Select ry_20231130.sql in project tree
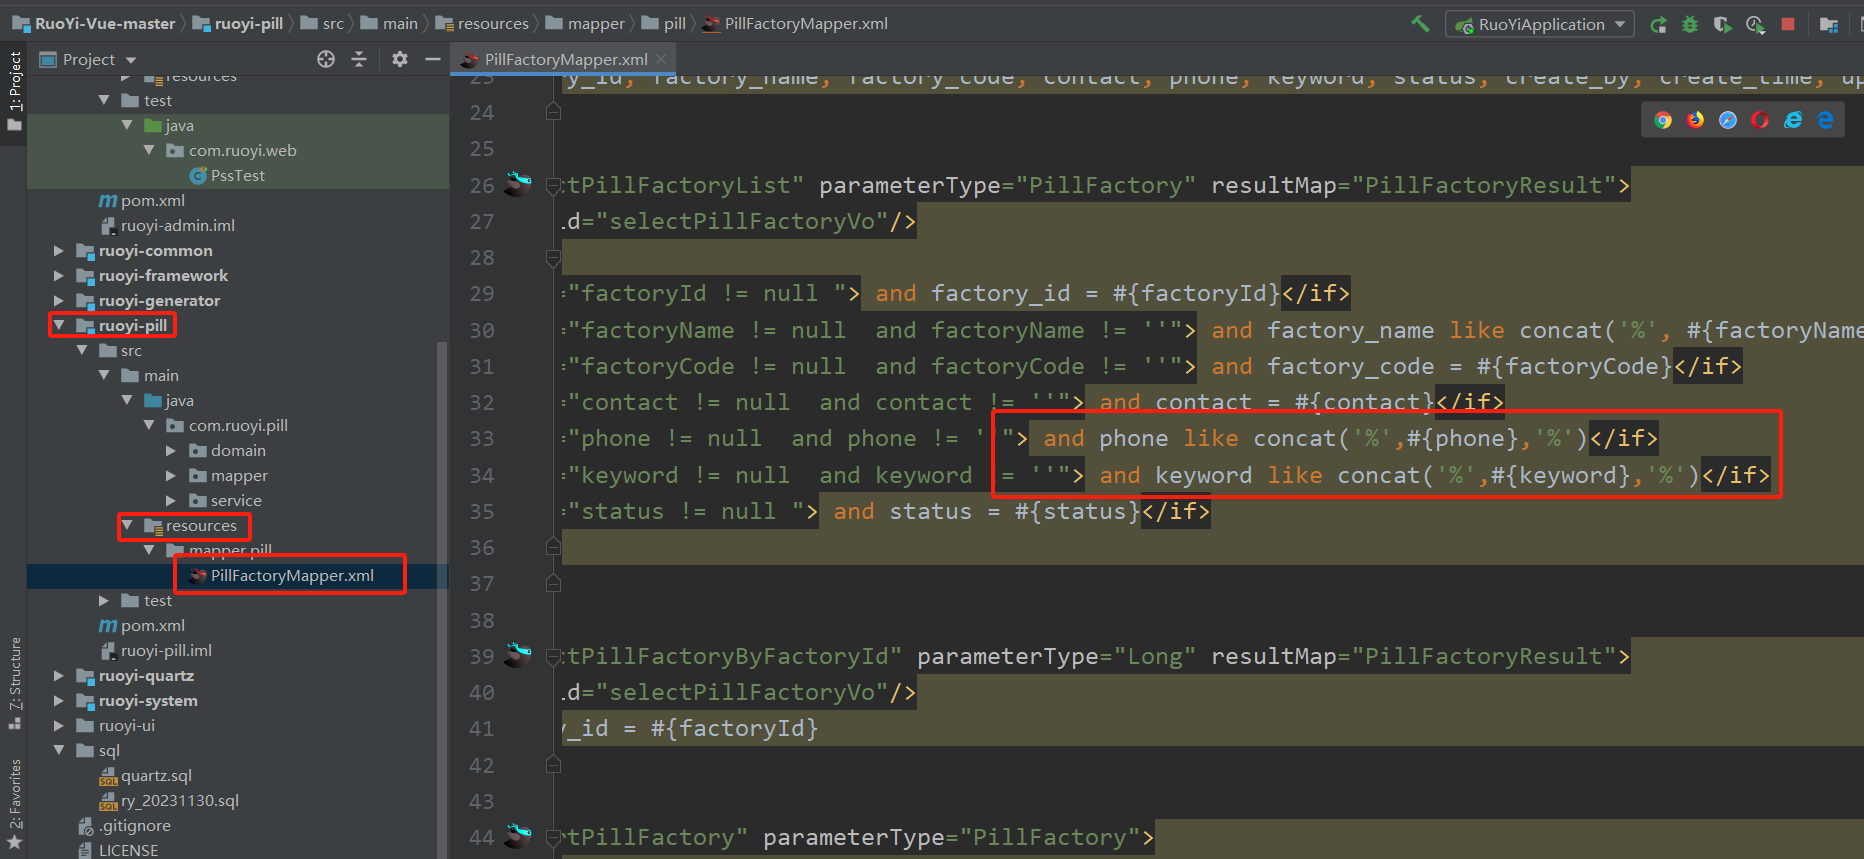 169,800
